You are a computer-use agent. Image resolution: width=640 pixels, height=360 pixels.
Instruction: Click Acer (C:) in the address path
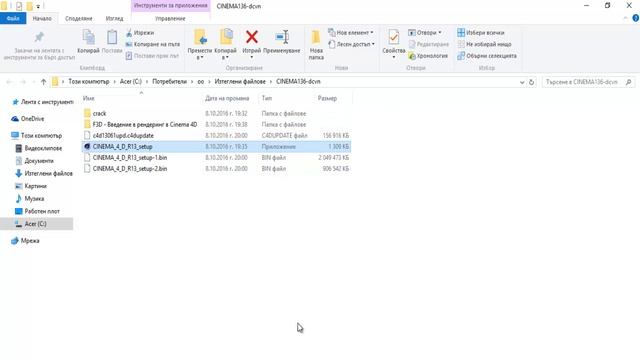pyautogui.click(x=131, y=82)
